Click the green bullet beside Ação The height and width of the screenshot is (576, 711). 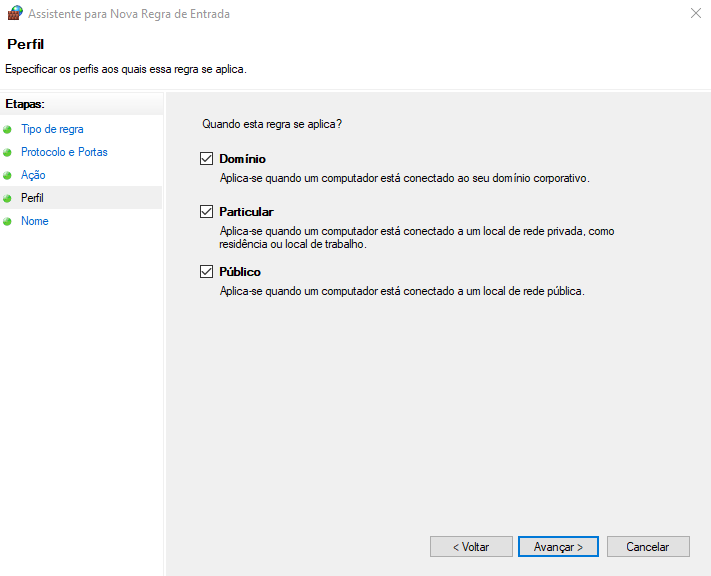[x=8, y=176]
